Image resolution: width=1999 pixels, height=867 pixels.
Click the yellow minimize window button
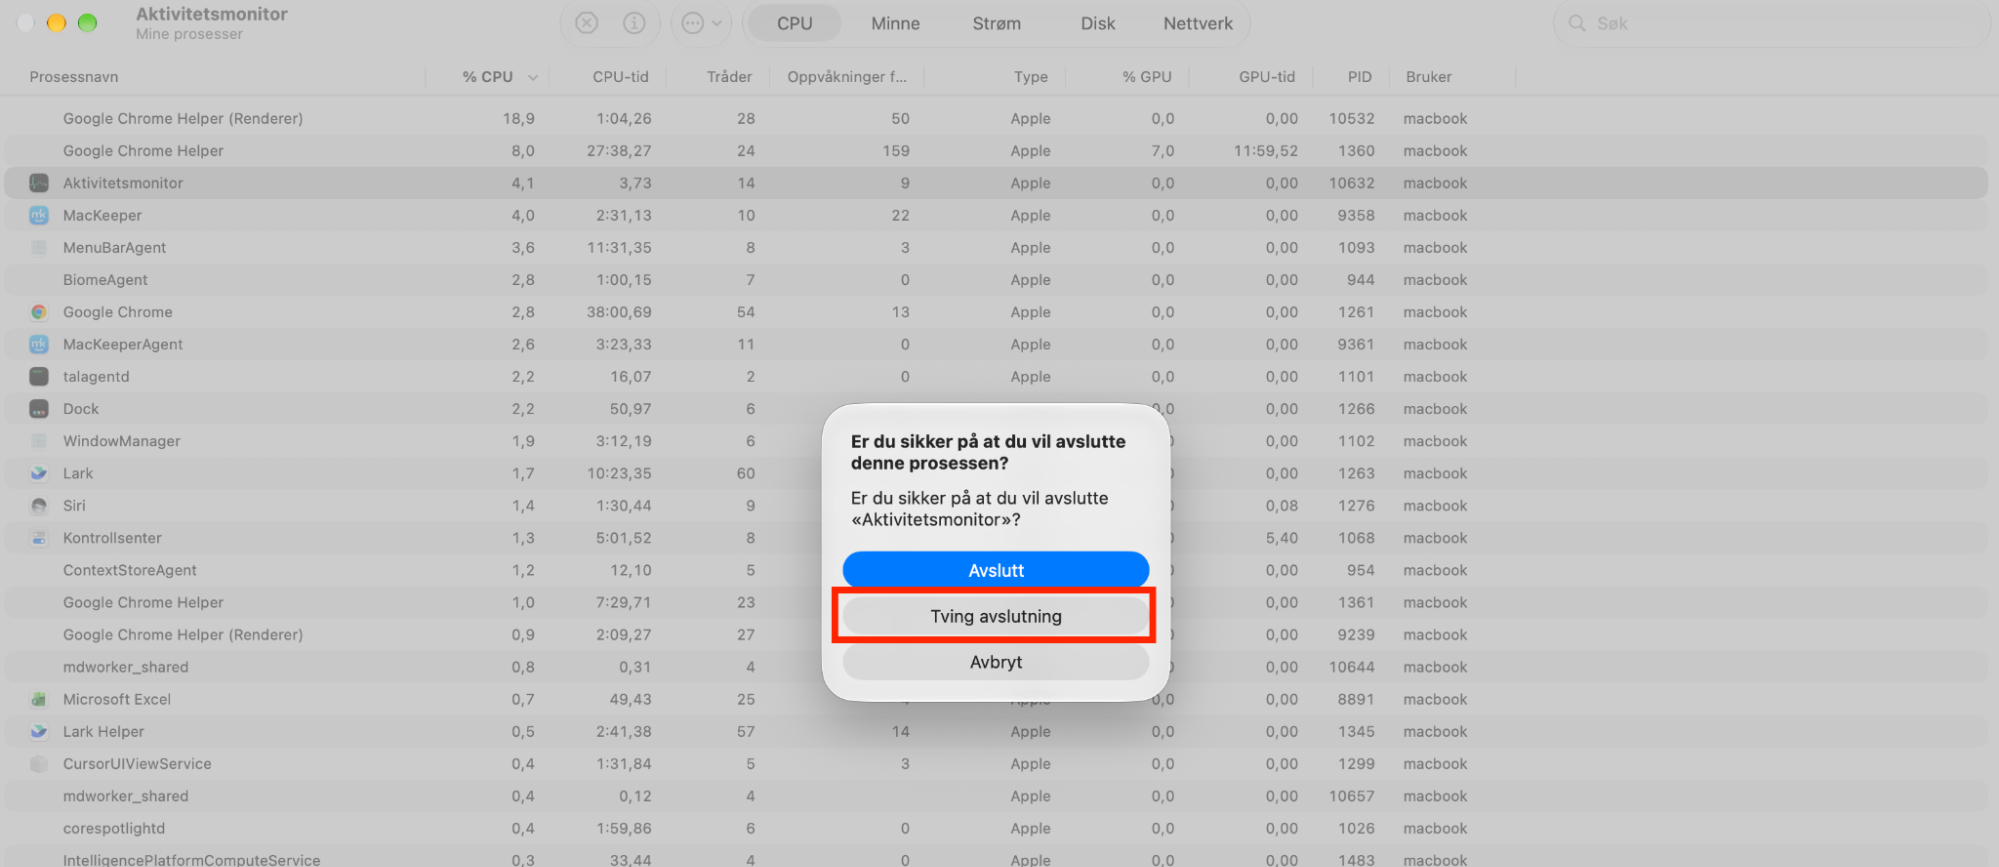(x=56, y=23)
